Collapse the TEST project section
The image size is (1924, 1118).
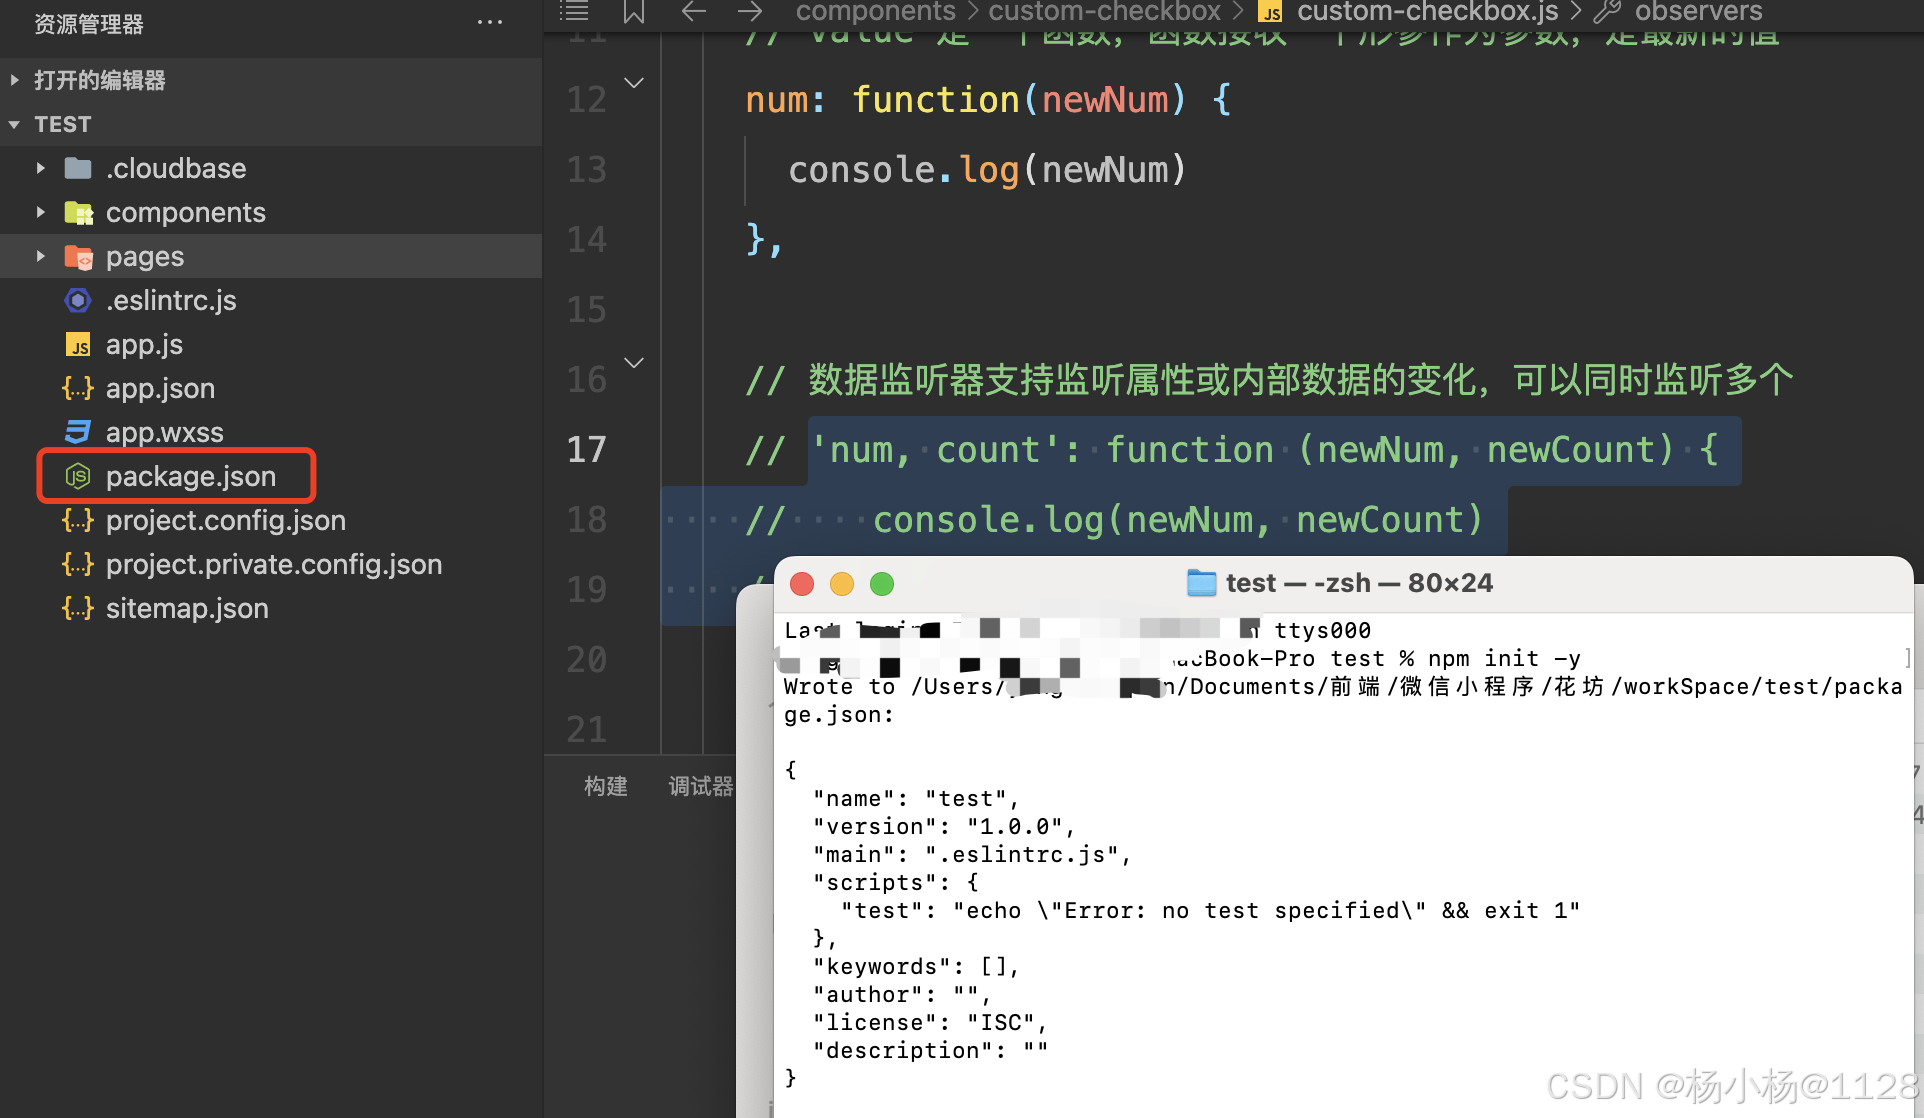pyautogui.click(x=14, y=124)
